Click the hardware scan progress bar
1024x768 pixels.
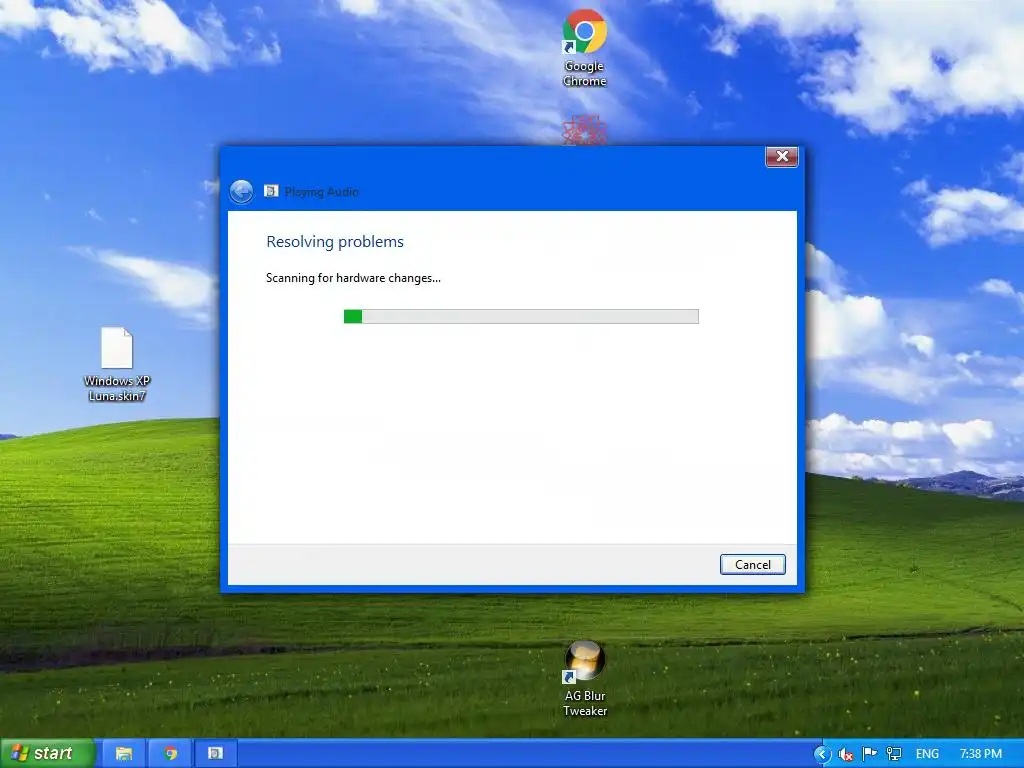pos(521,317)
